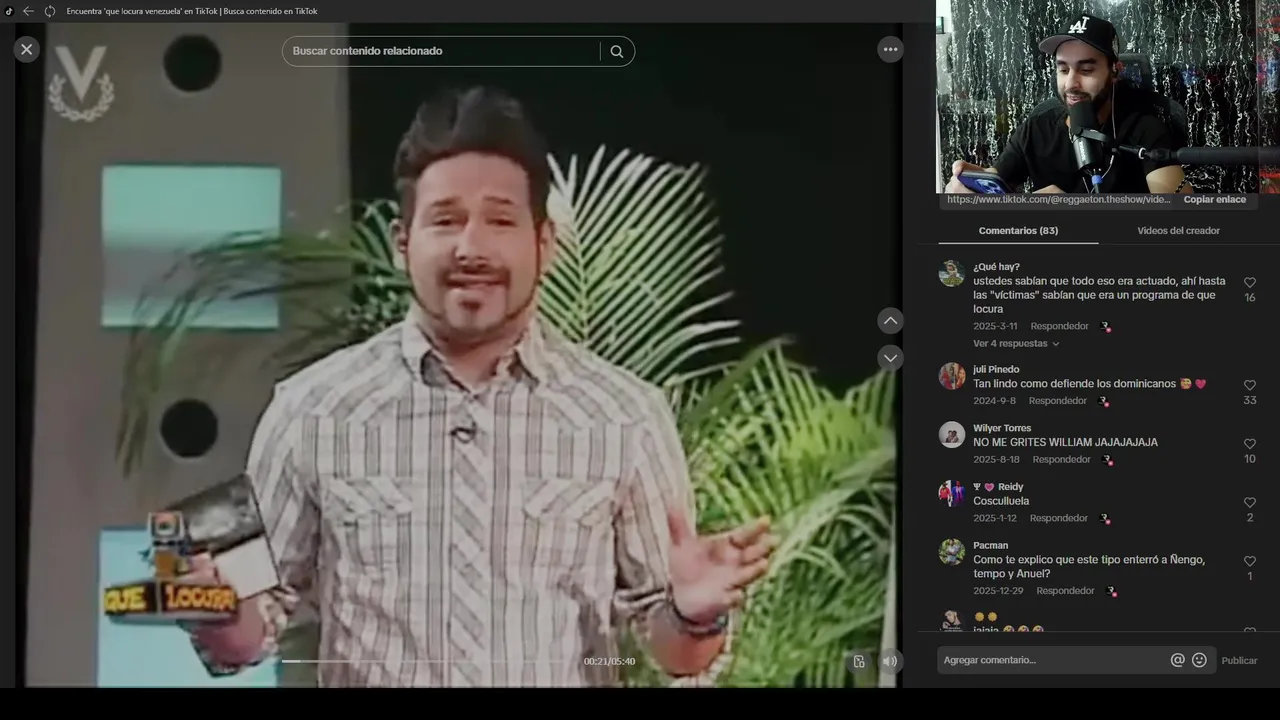Mute the video with the speaker icon
Image resolution: width=1280 pixels, height=720 pixels.
888,661
